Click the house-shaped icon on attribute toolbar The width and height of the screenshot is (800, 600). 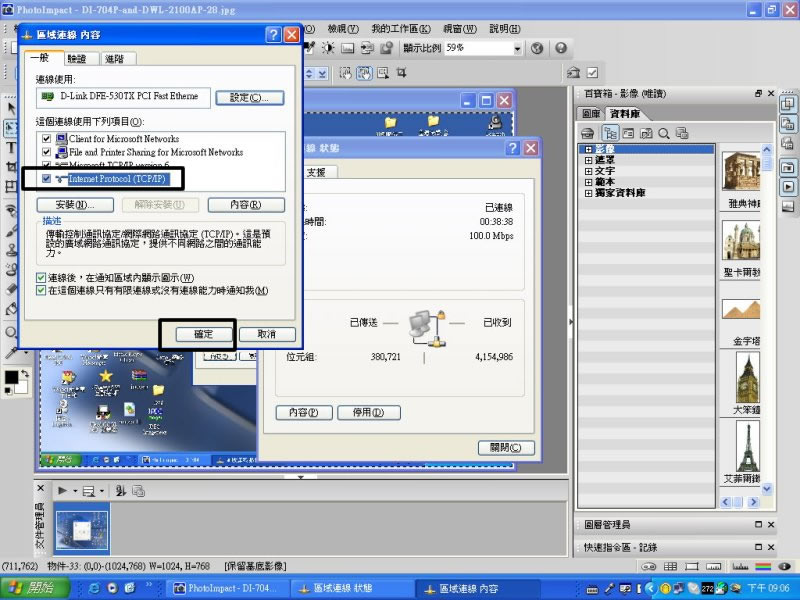tap(573, 73)
